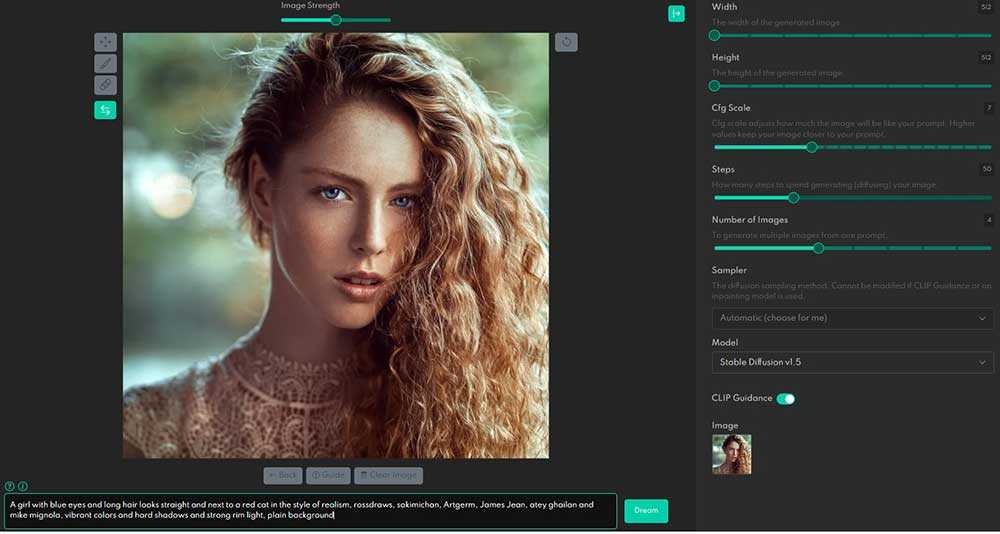Screen dimensions: 1000x534
Task: Click the info circle icon above prompt
Action: pos(23,486)
